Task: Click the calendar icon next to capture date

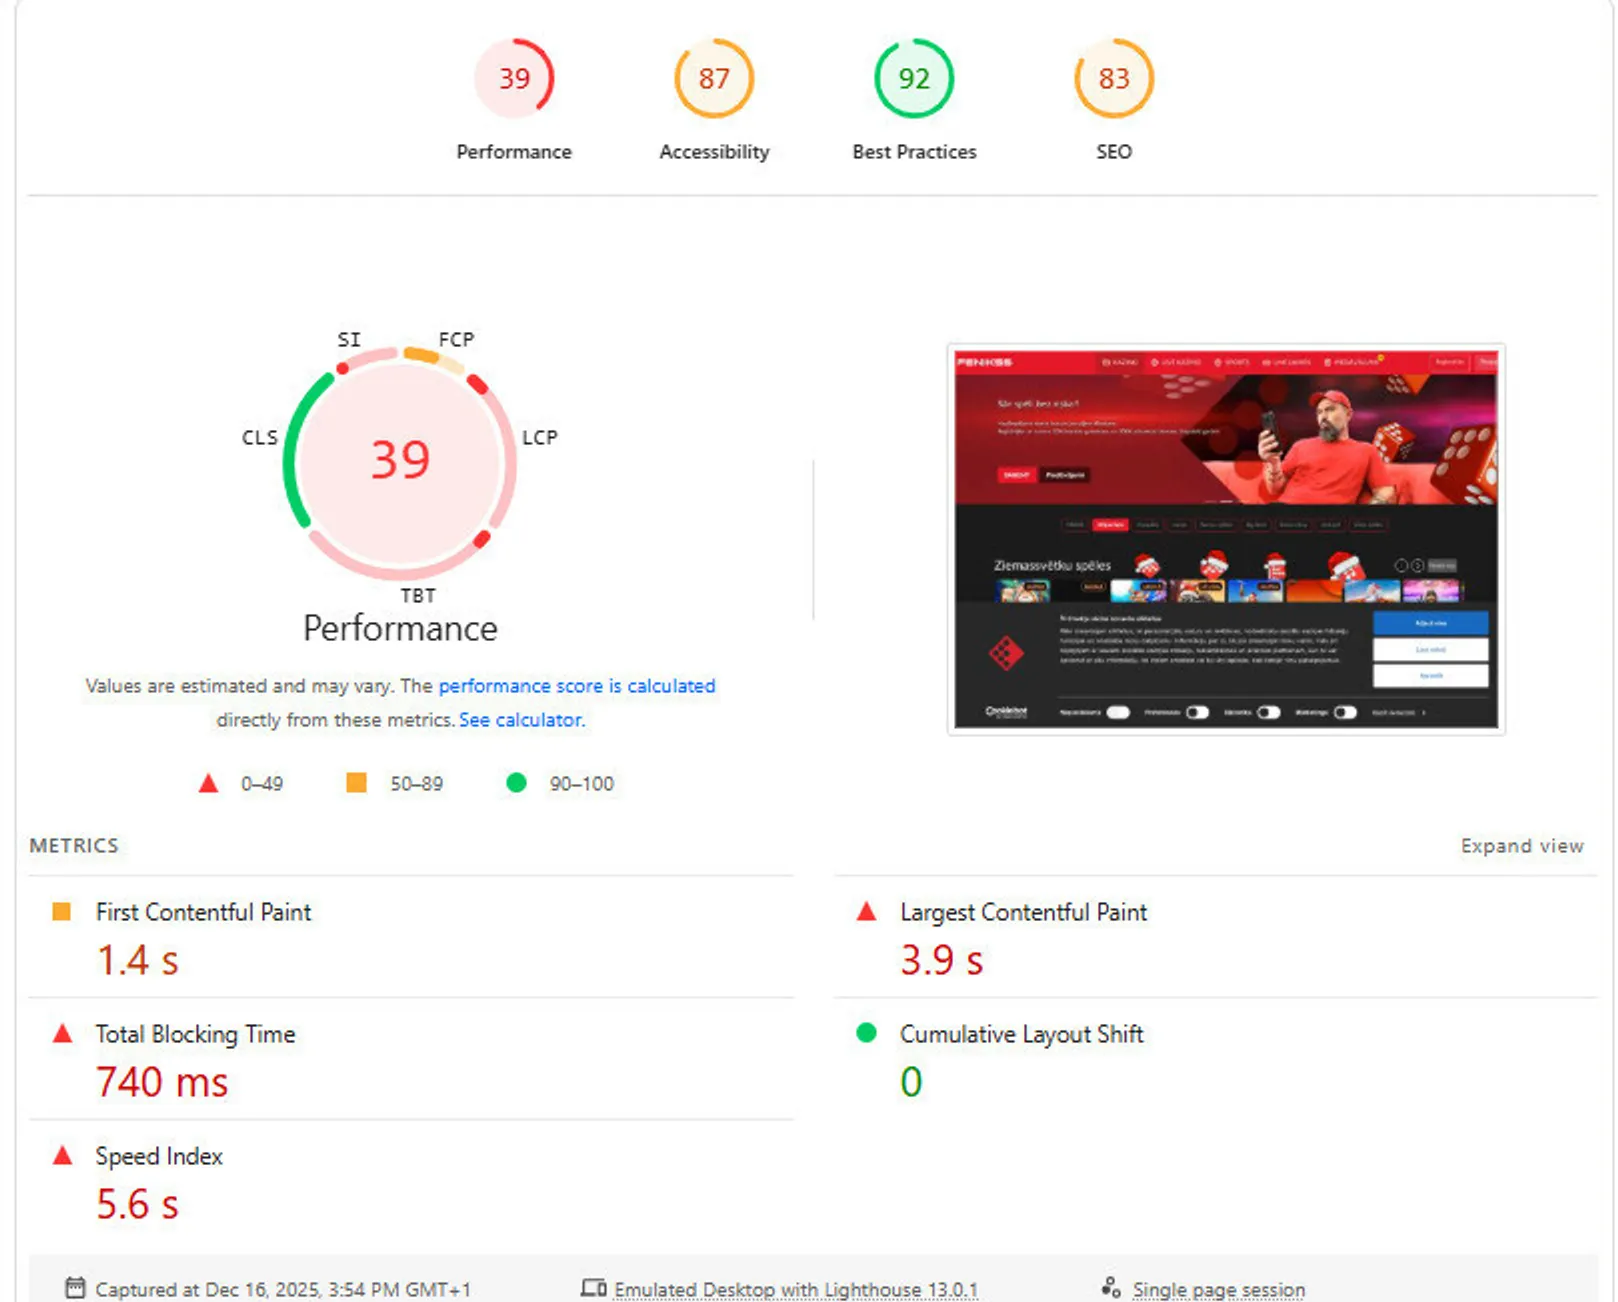Action: tap(74, 1288)
